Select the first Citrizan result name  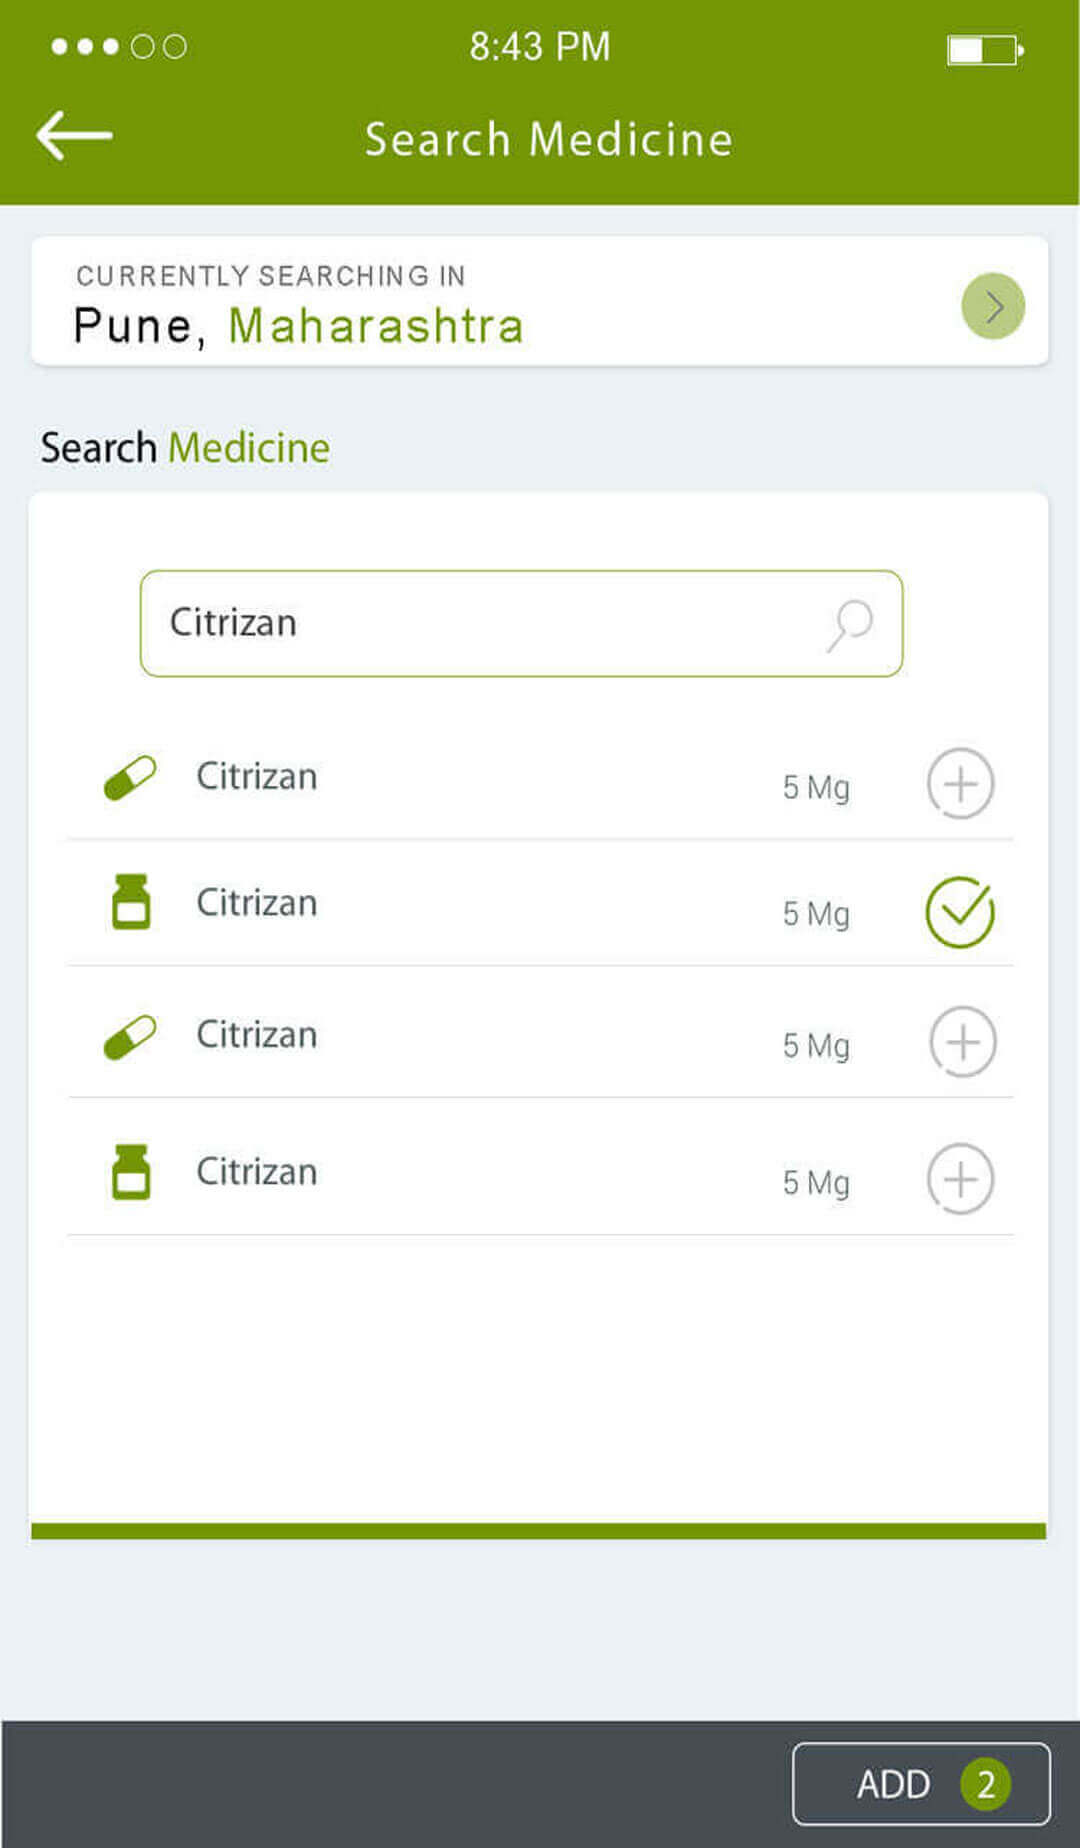tap(257, 777)
